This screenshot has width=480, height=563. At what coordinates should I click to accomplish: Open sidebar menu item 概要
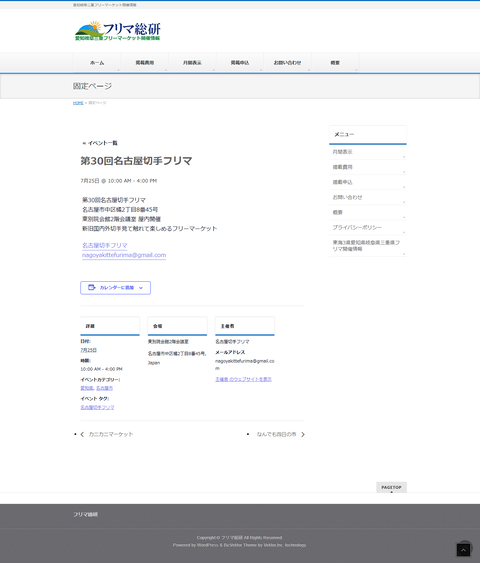click(368, 212)
